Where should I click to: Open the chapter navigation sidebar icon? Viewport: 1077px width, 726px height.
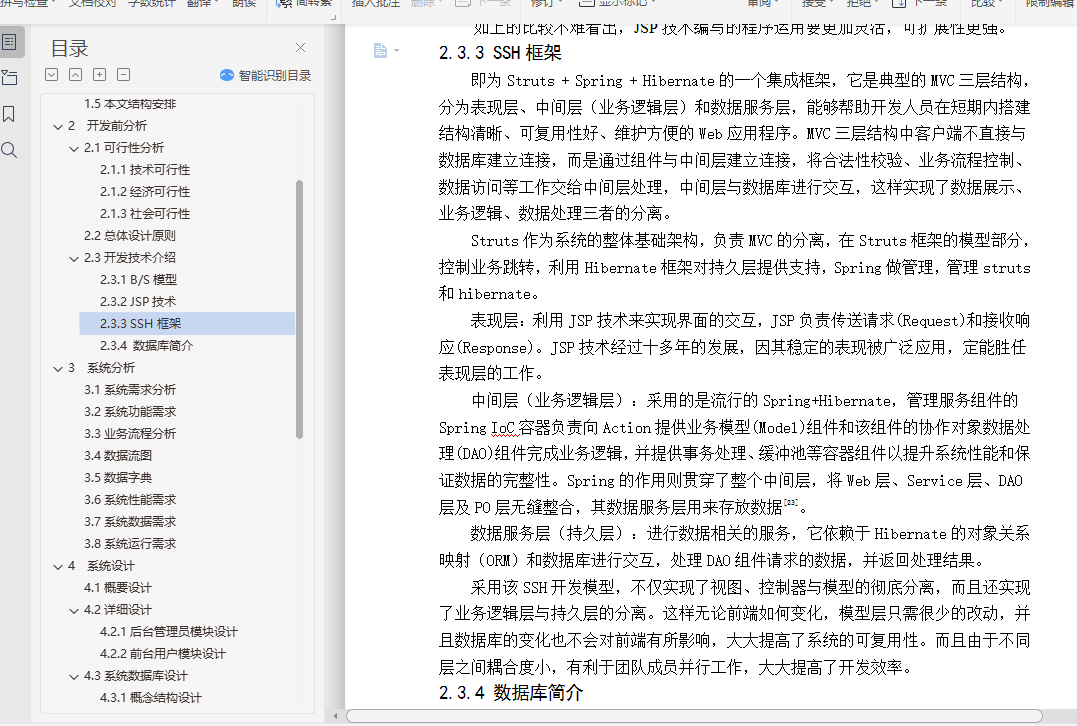click(x=10, y=78)
